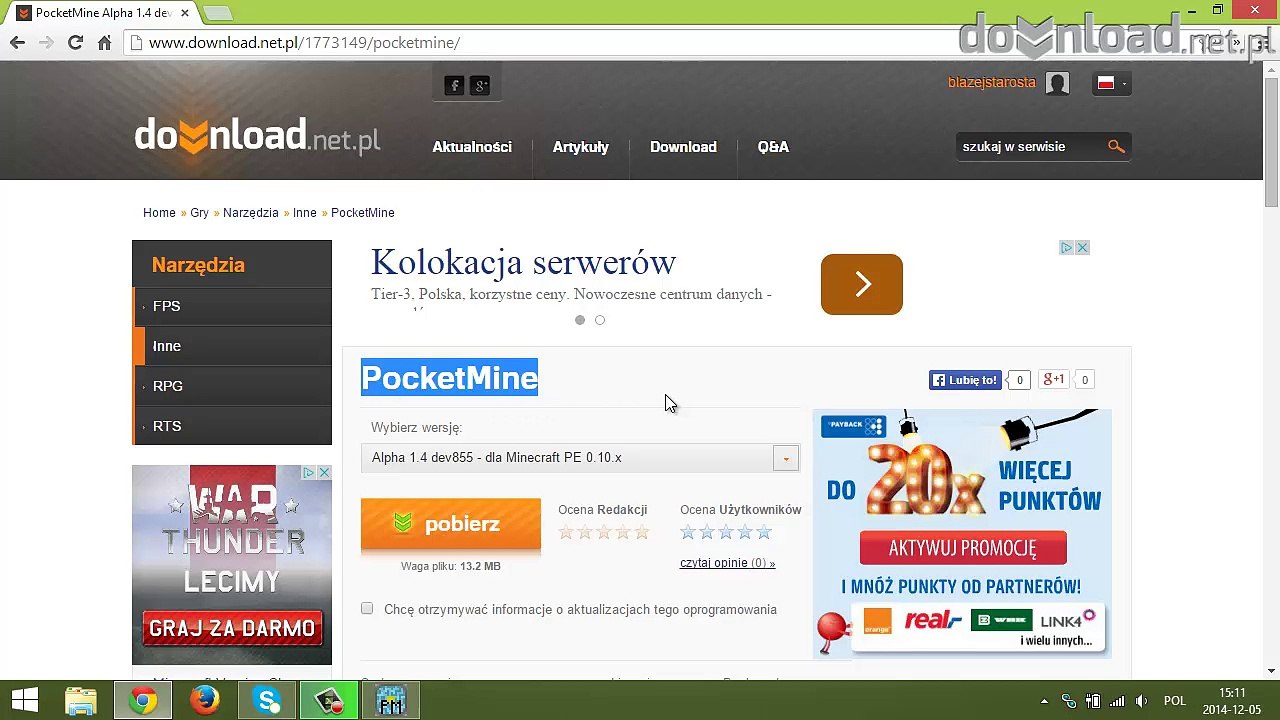
Task: Open the volume control in the tray
Action: click(1141, 701)
